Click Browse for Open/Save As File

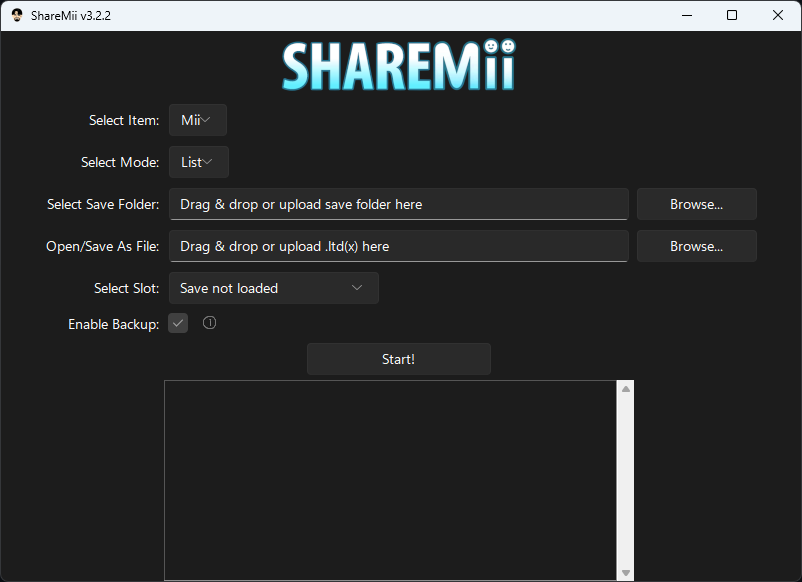click(697, 246)
